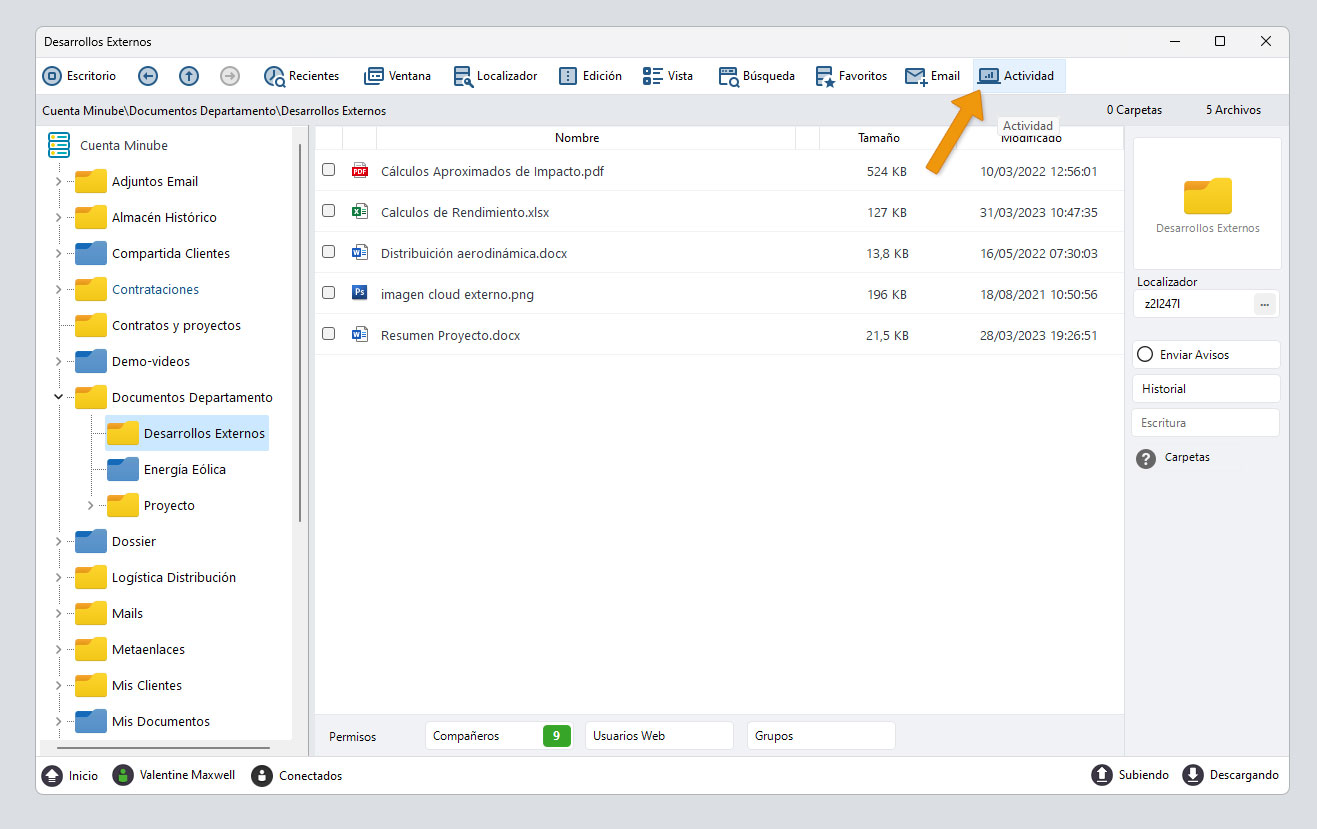Check the box for Calculos de Rendimiento.xlsx

click(328, 211)
